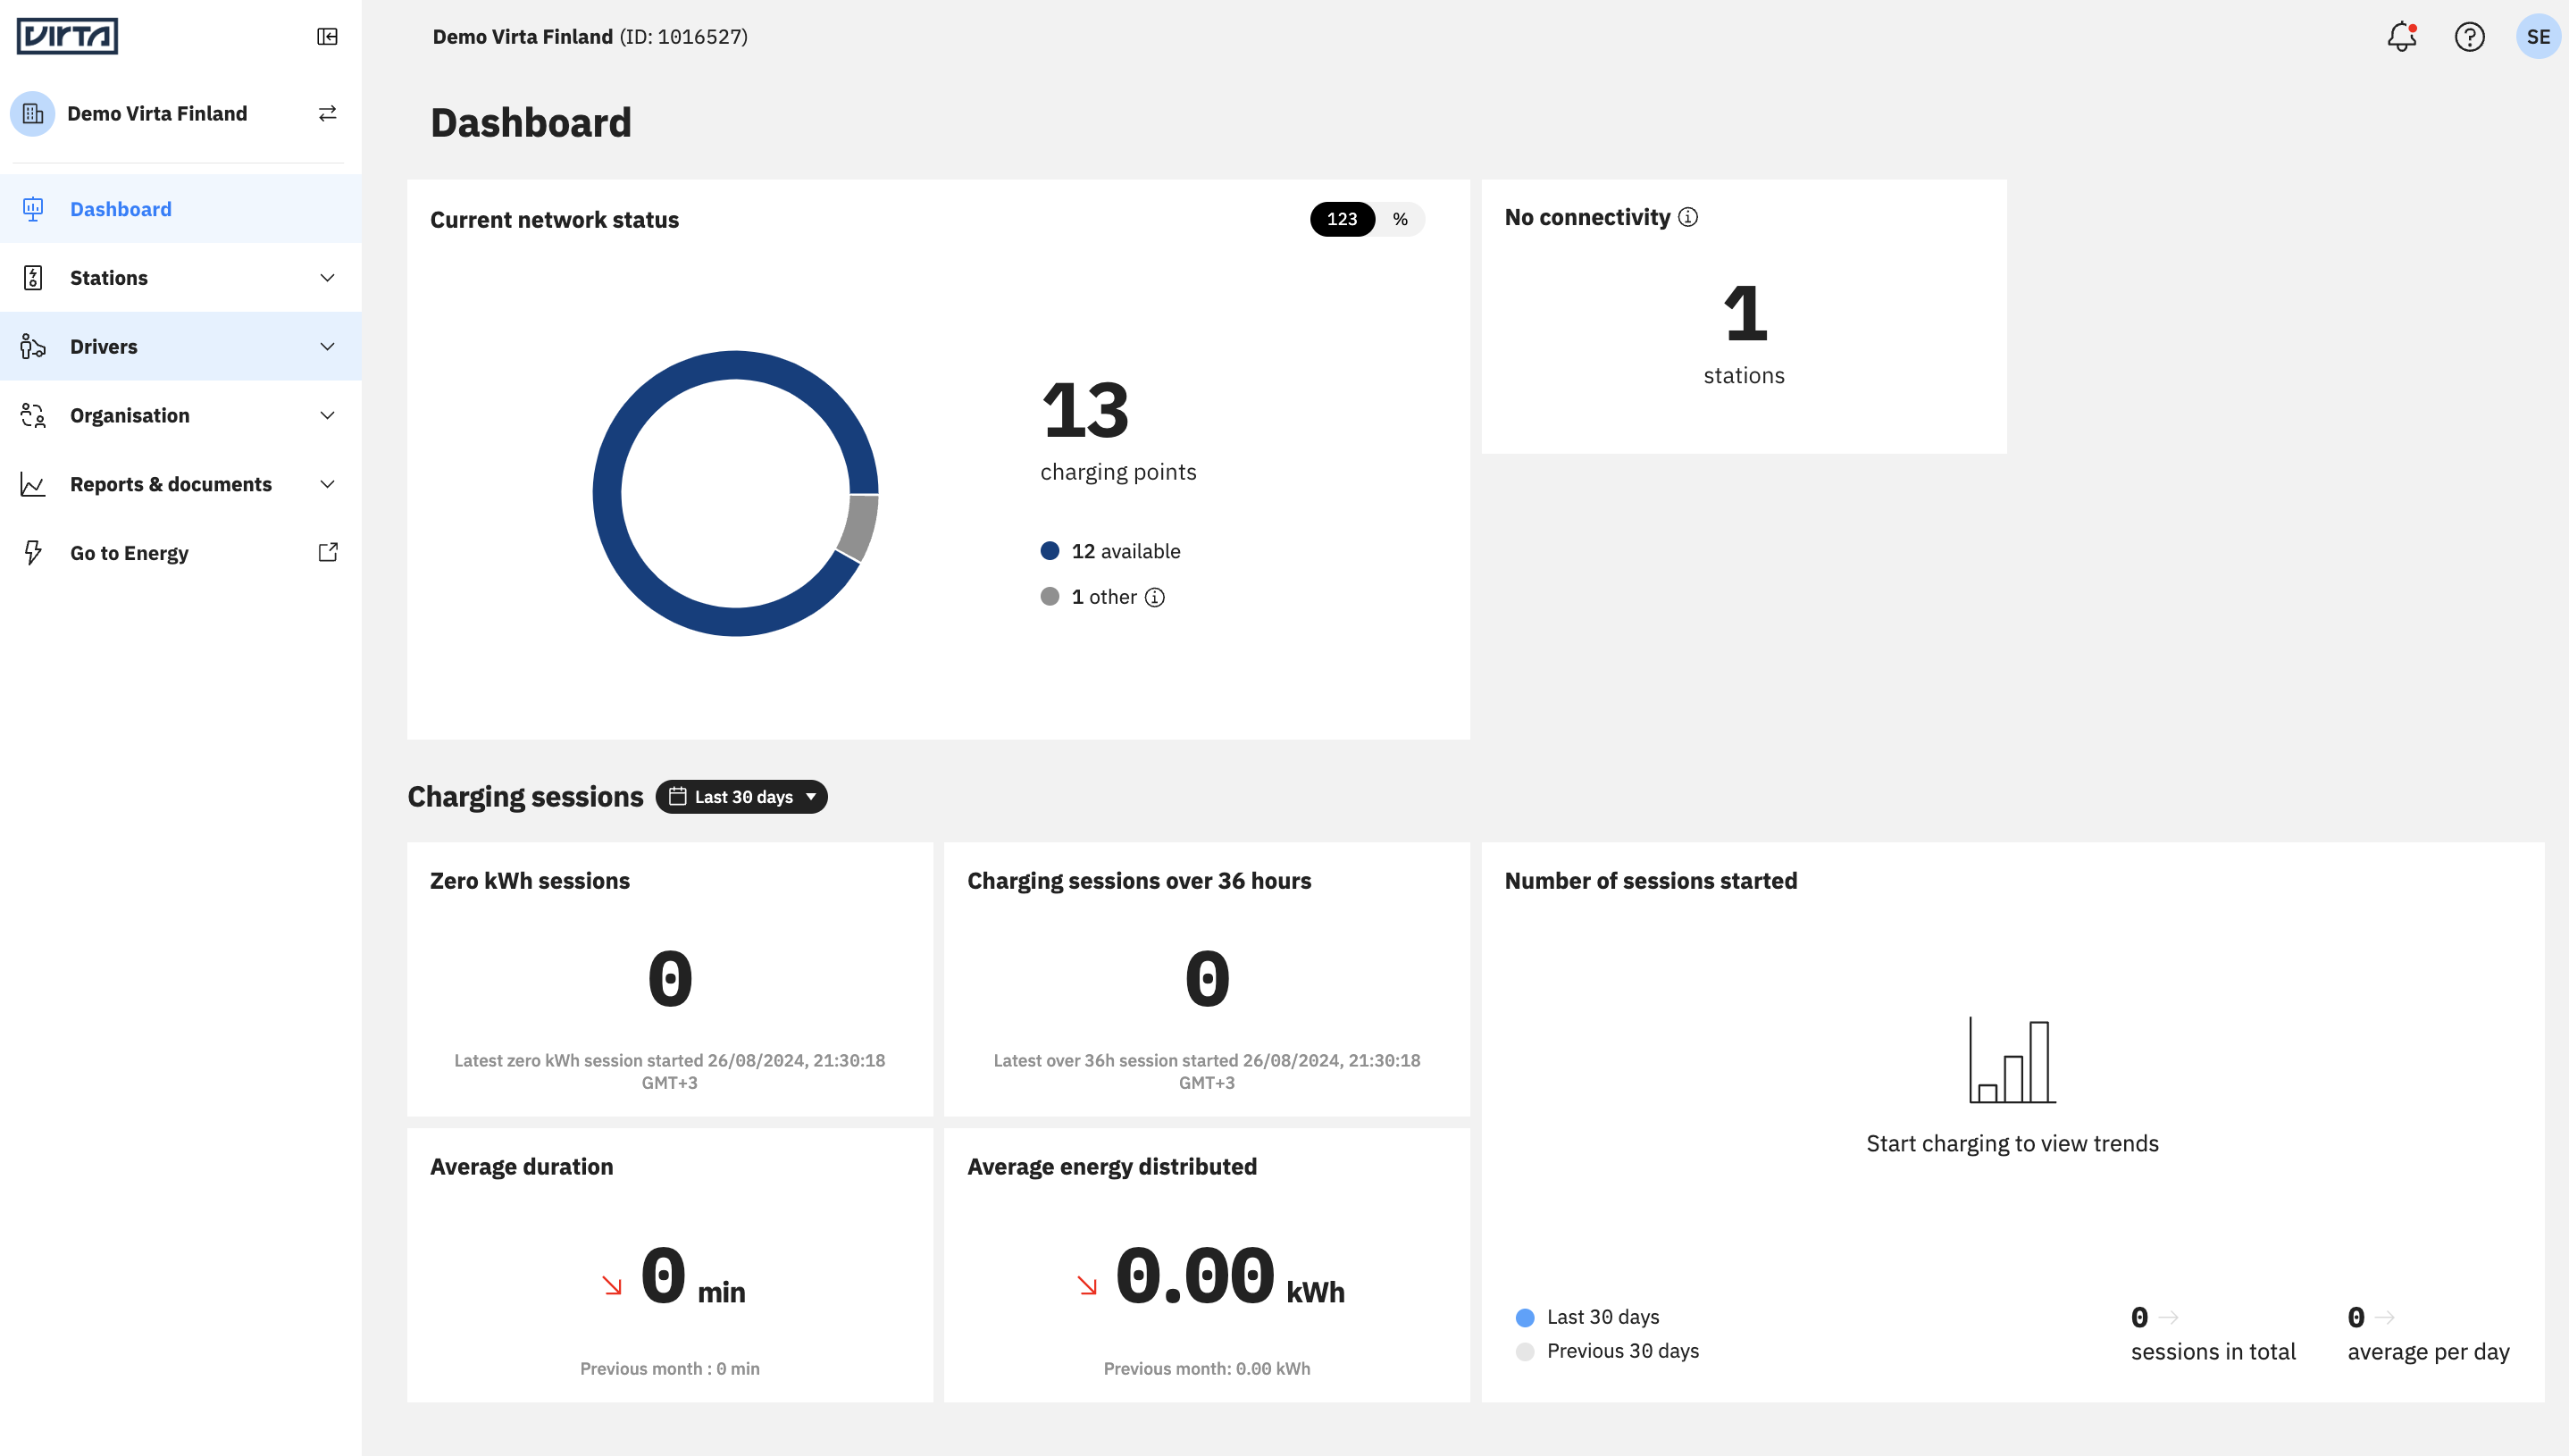
Task: Select Dashboard in the sidebar
Action: (181, 209)
